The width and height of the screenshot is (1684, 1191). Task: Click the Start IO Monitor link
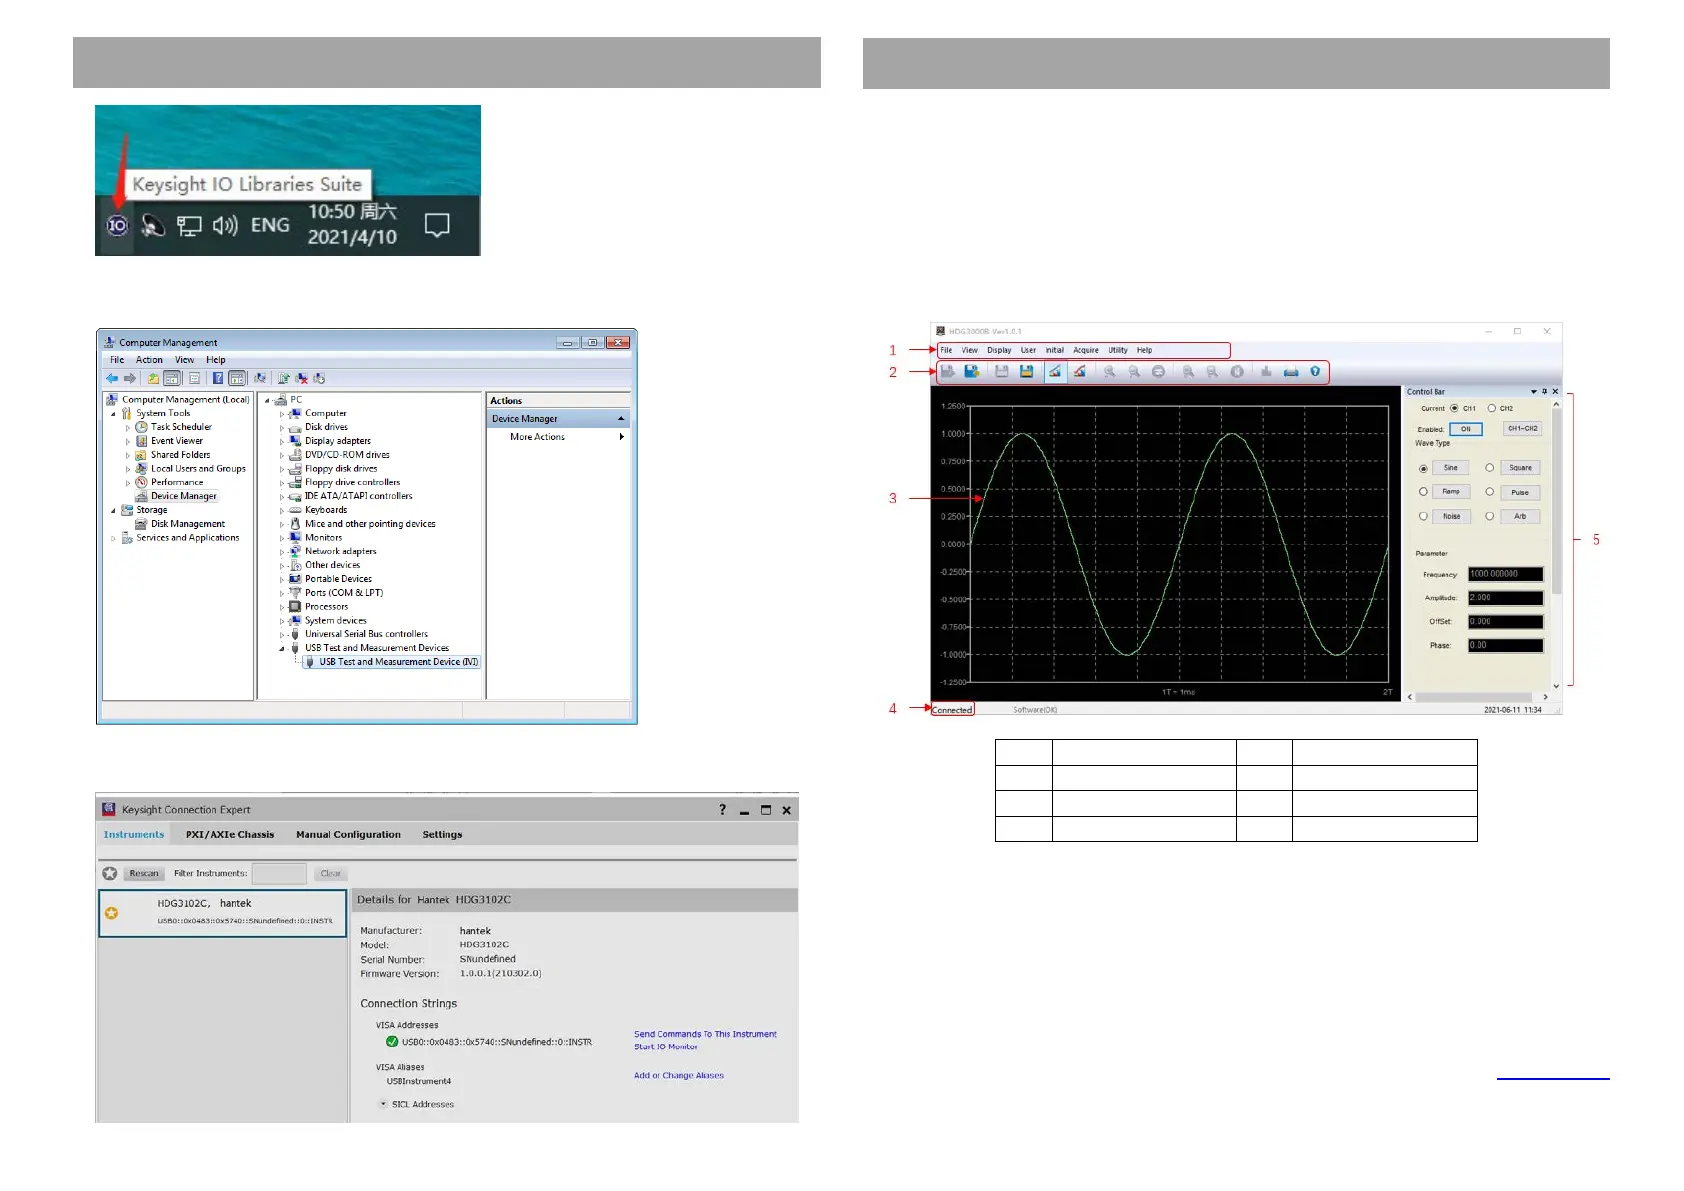(666, 1047)
